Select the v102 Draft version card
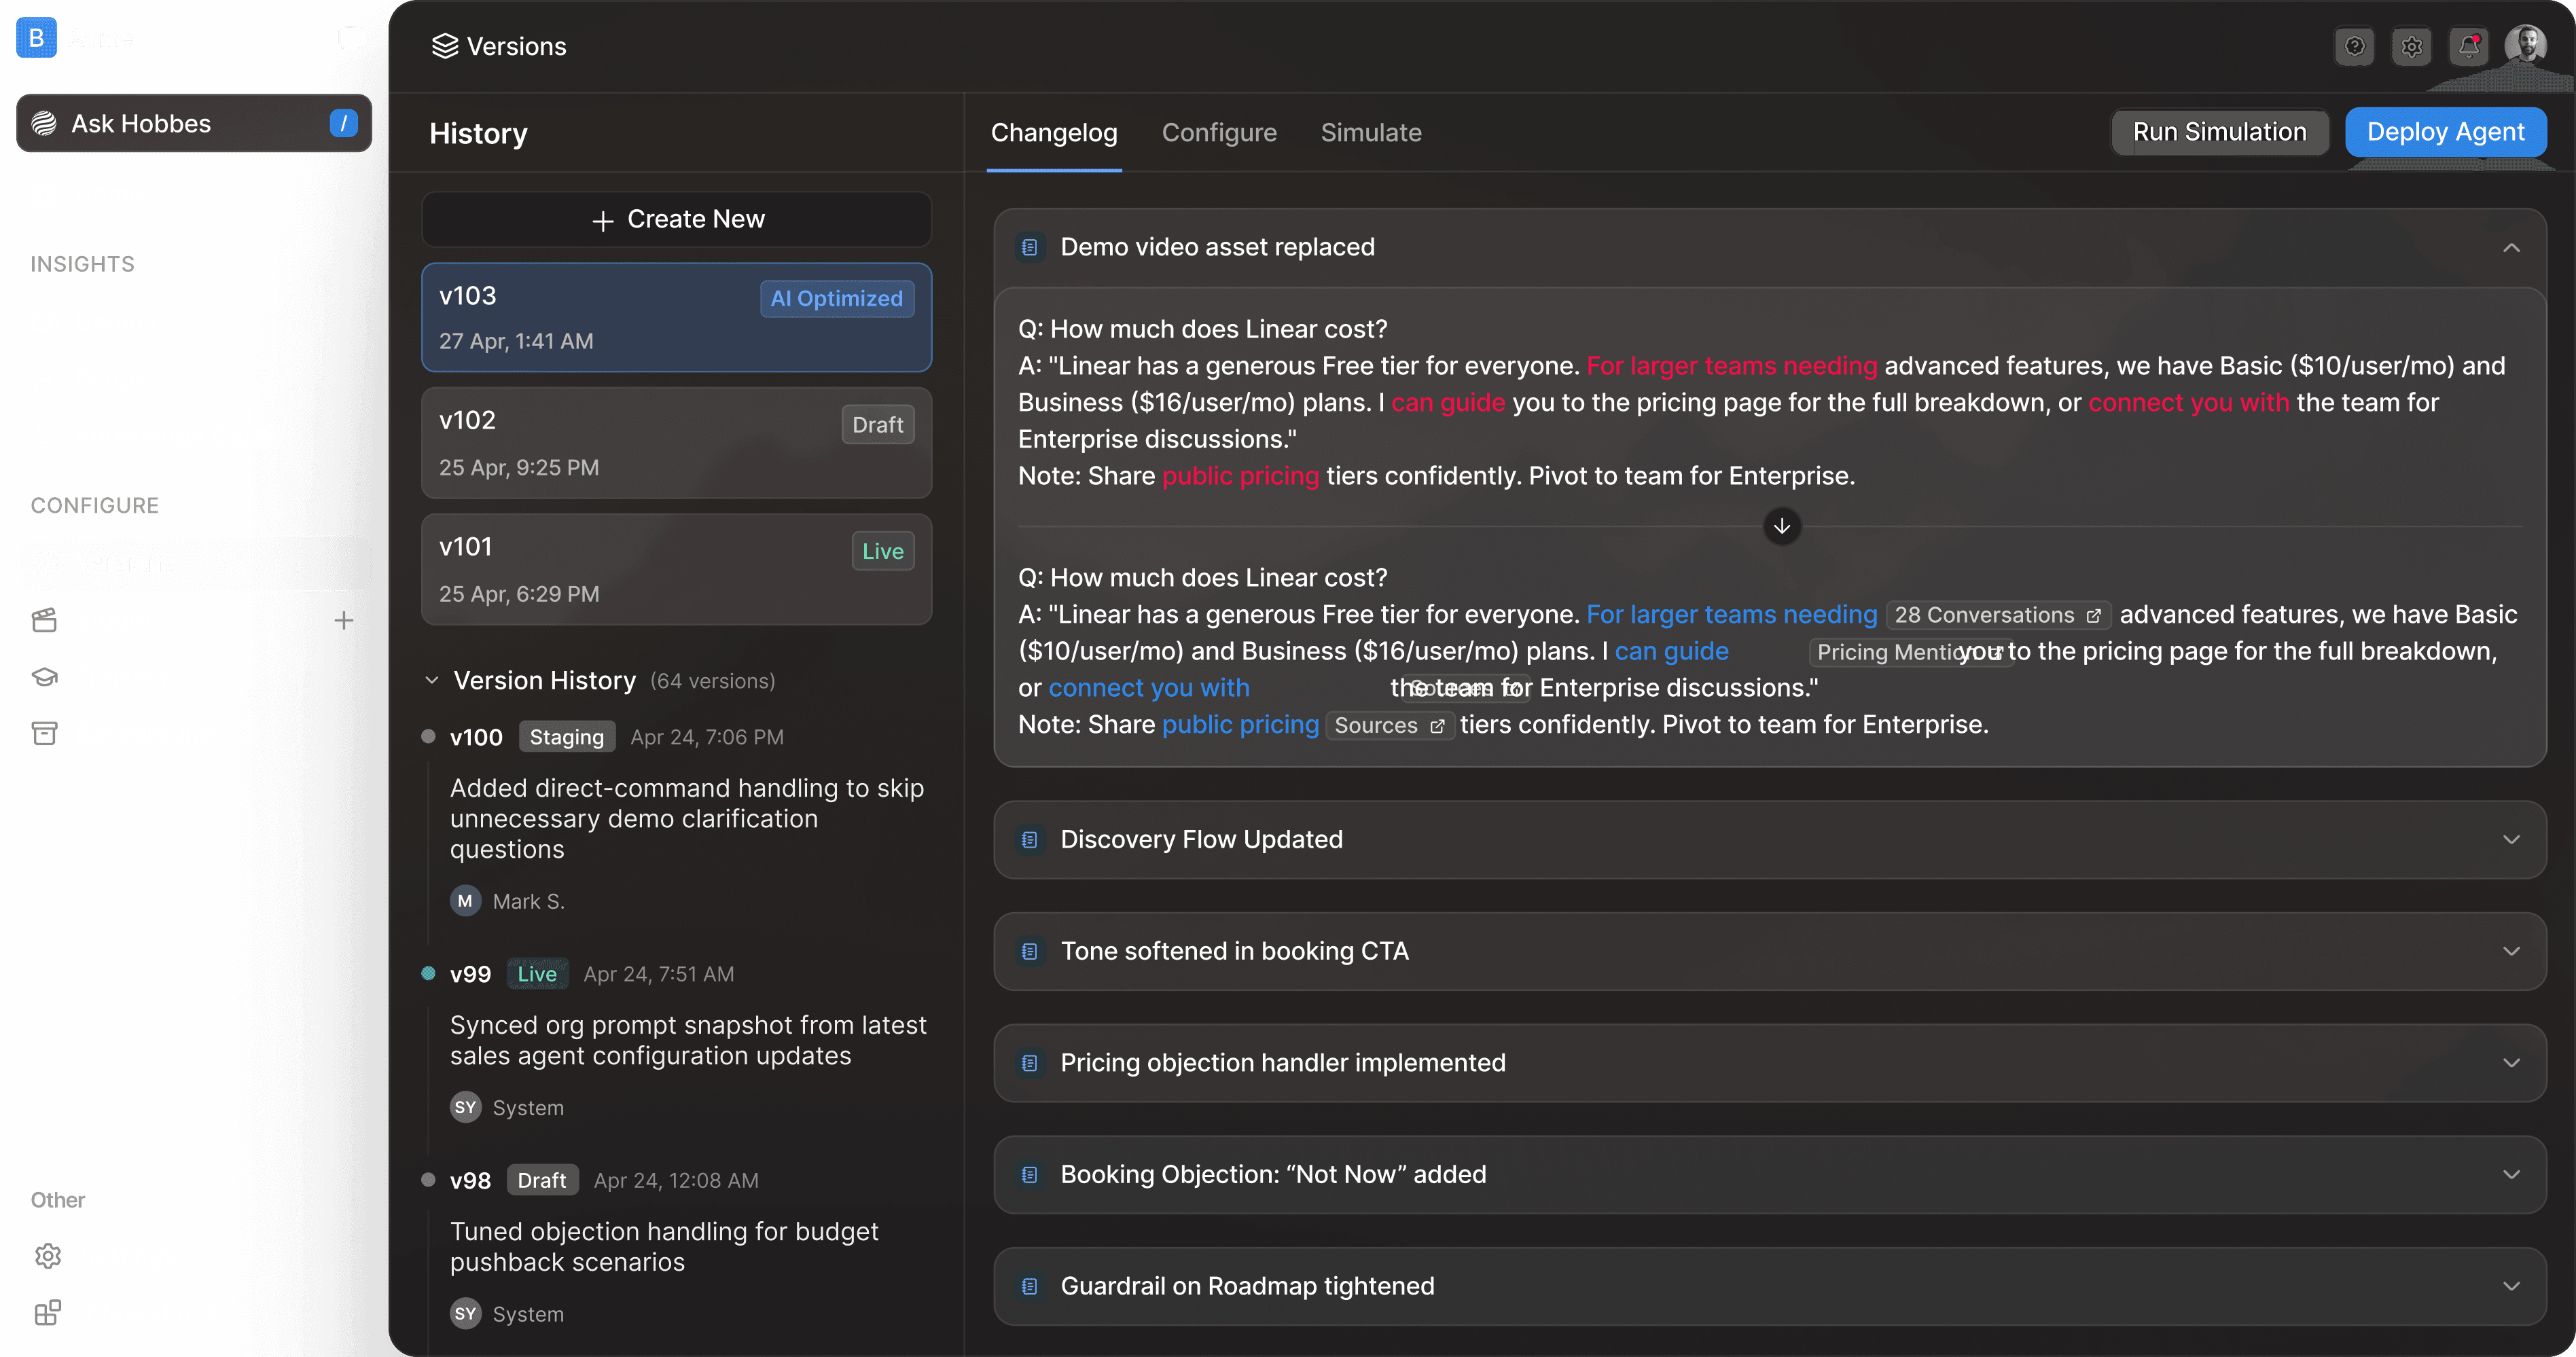 (676, 443)
